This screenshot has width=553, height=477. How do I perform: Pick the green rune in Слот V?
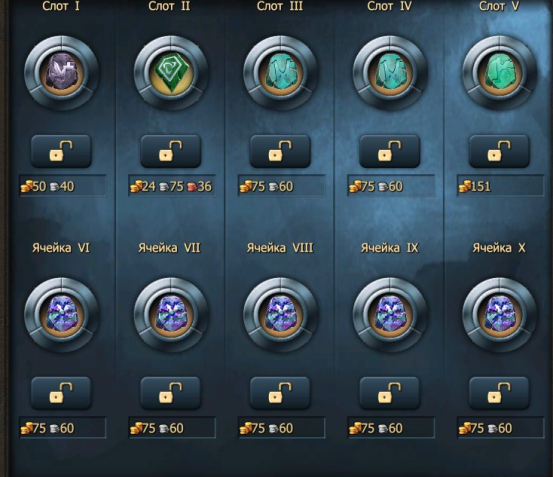499,73
